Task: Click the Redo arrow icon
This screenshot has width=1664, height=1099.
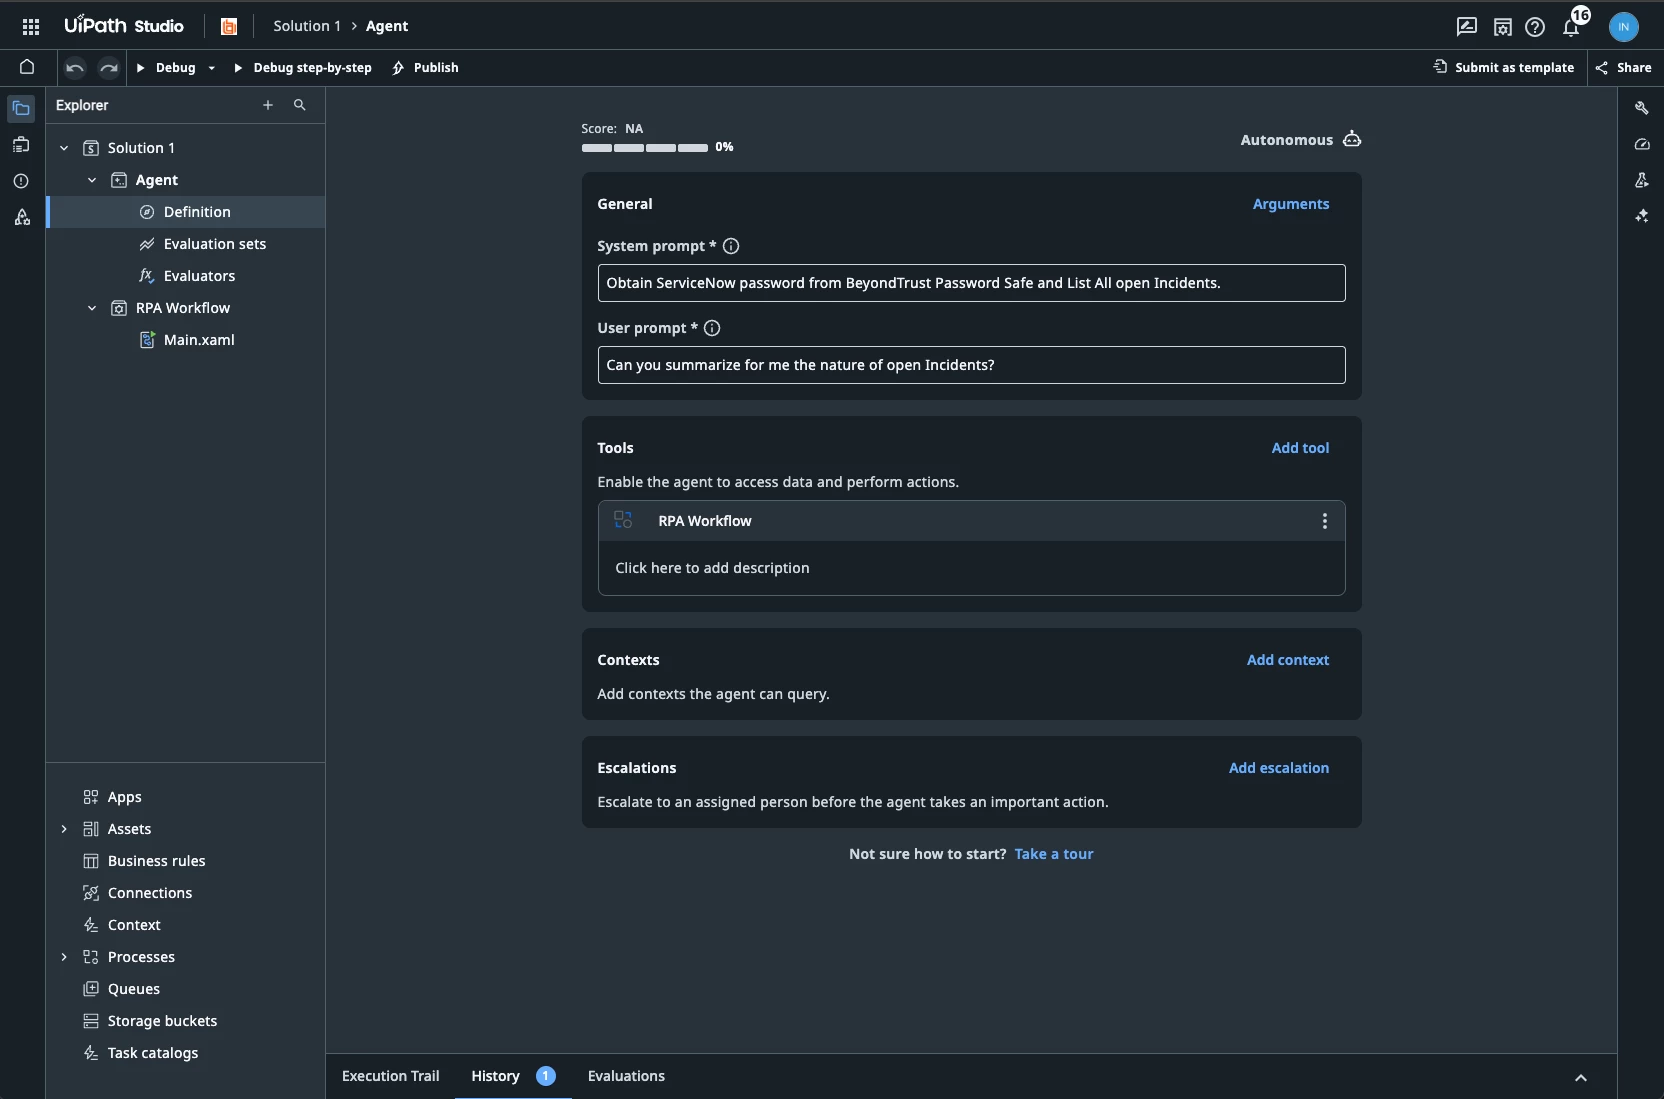Action: click(x=109, y=68)
